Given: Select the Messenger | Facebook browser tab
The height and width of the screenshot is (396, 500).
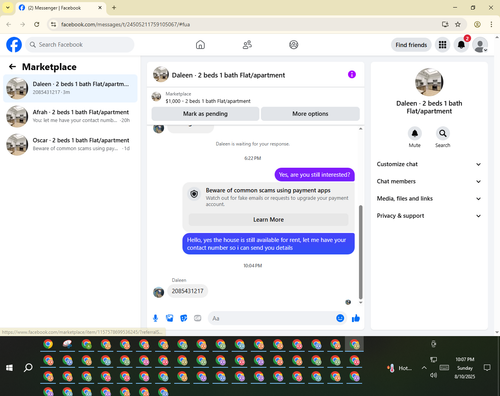Looking at the screenshot, I should pos(61,8).
